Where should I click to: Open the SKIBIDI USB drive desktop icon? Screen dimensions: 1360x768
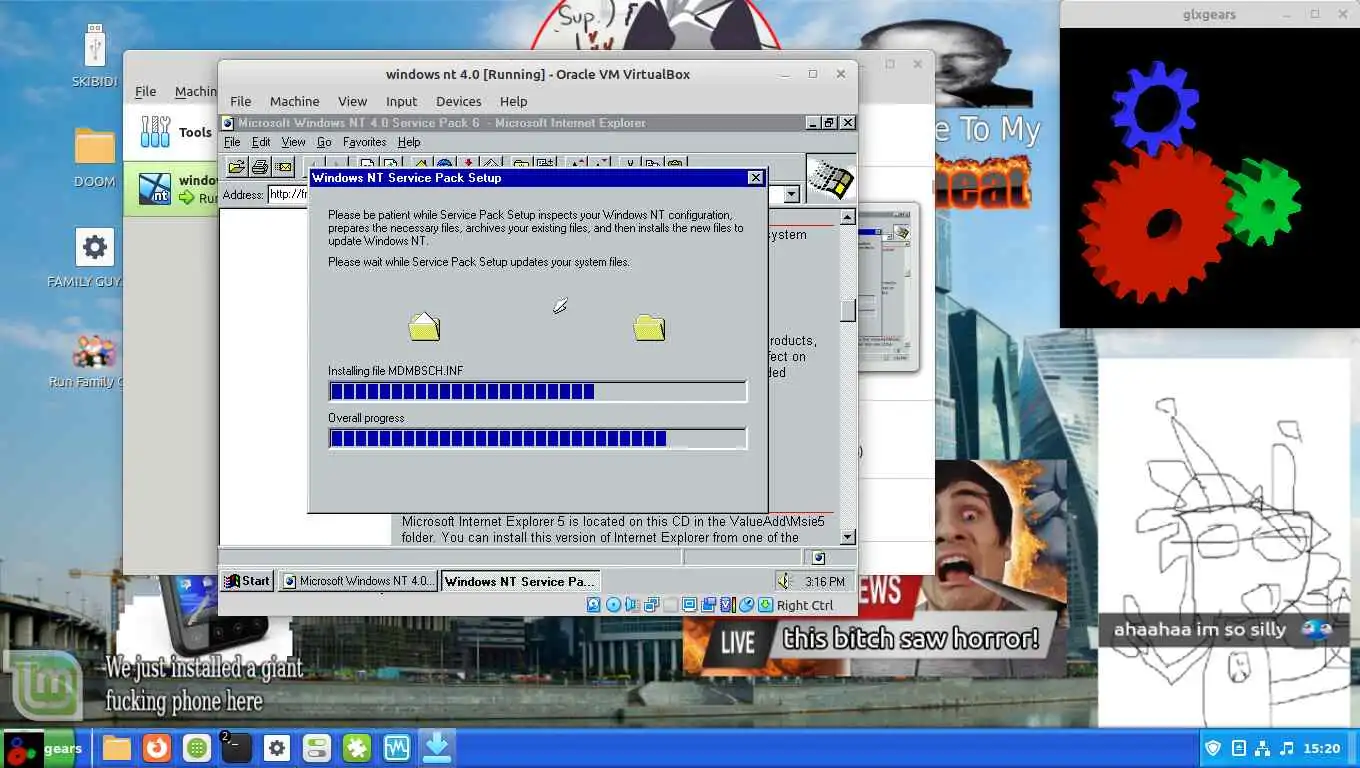click(95, 55)
